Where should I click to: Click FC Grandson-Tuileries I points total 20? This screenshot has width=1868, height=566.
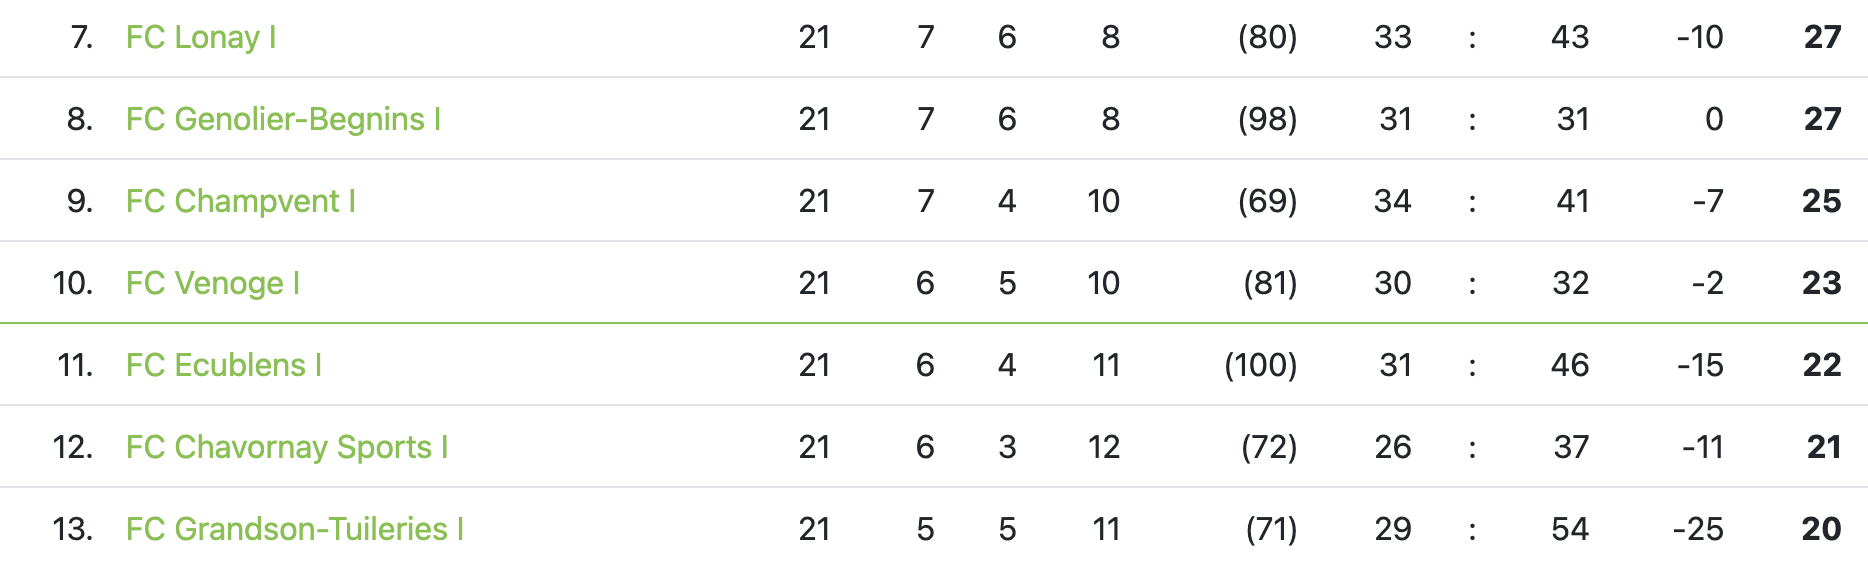[x=1821, y=529]
